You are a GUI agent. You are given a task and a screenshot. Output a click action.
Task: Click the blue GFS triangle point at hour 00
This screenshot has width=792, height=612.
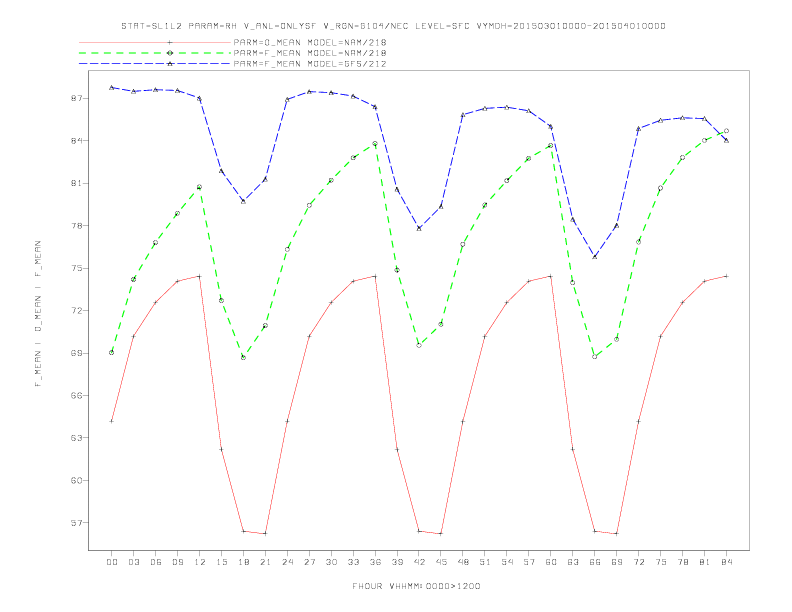coord(112,87)
